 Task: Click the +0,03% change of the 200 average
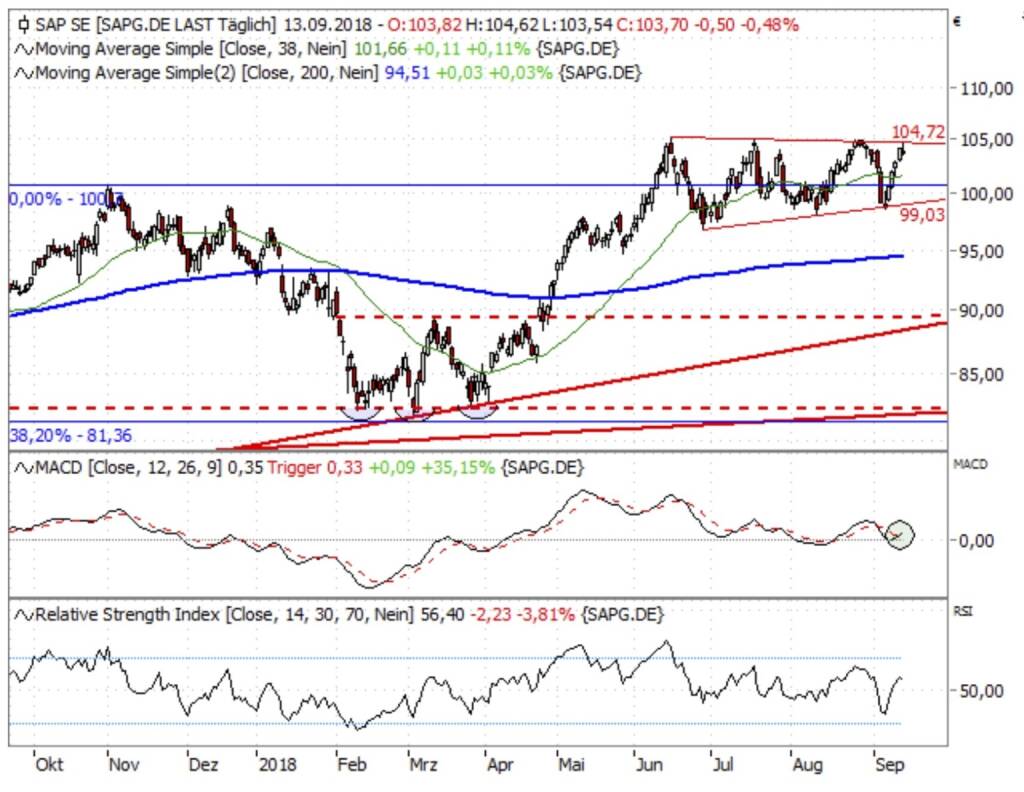point(520,73)
